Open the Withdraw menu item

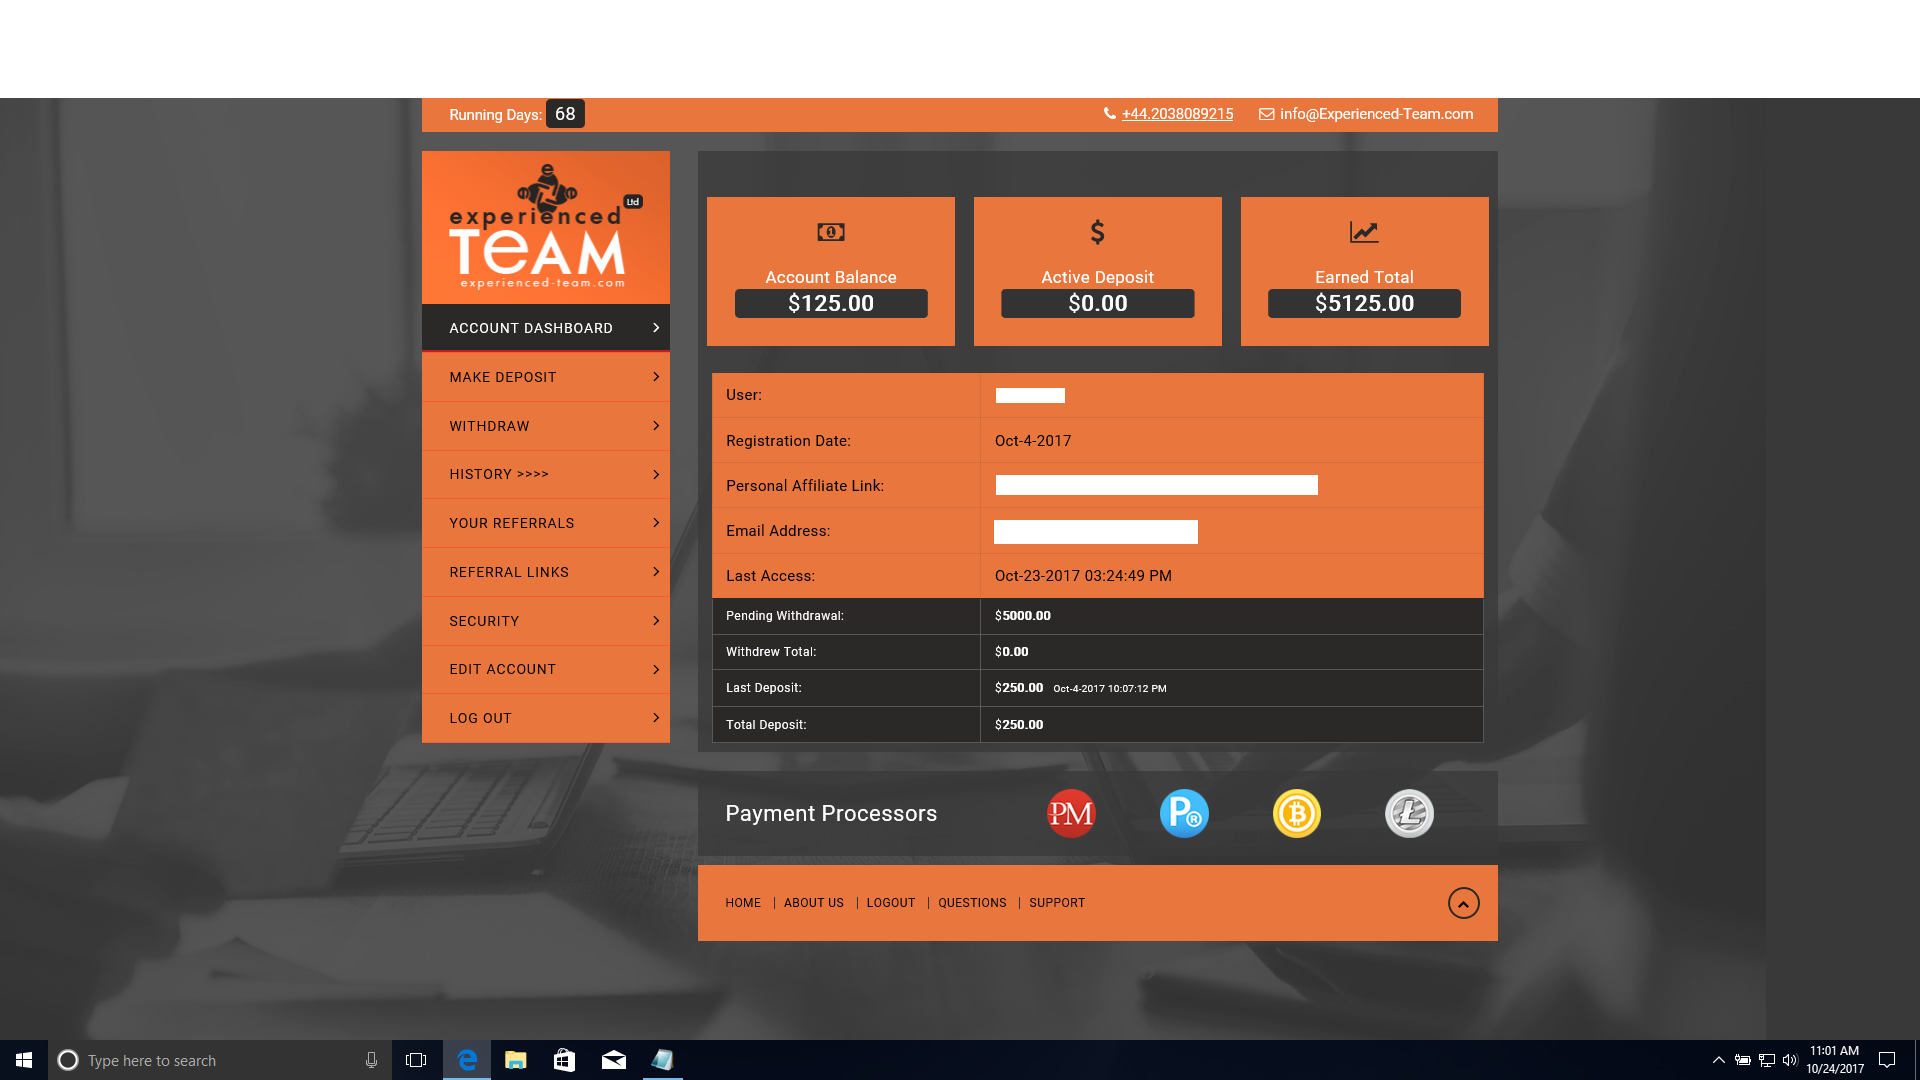[x=490, y=426]
